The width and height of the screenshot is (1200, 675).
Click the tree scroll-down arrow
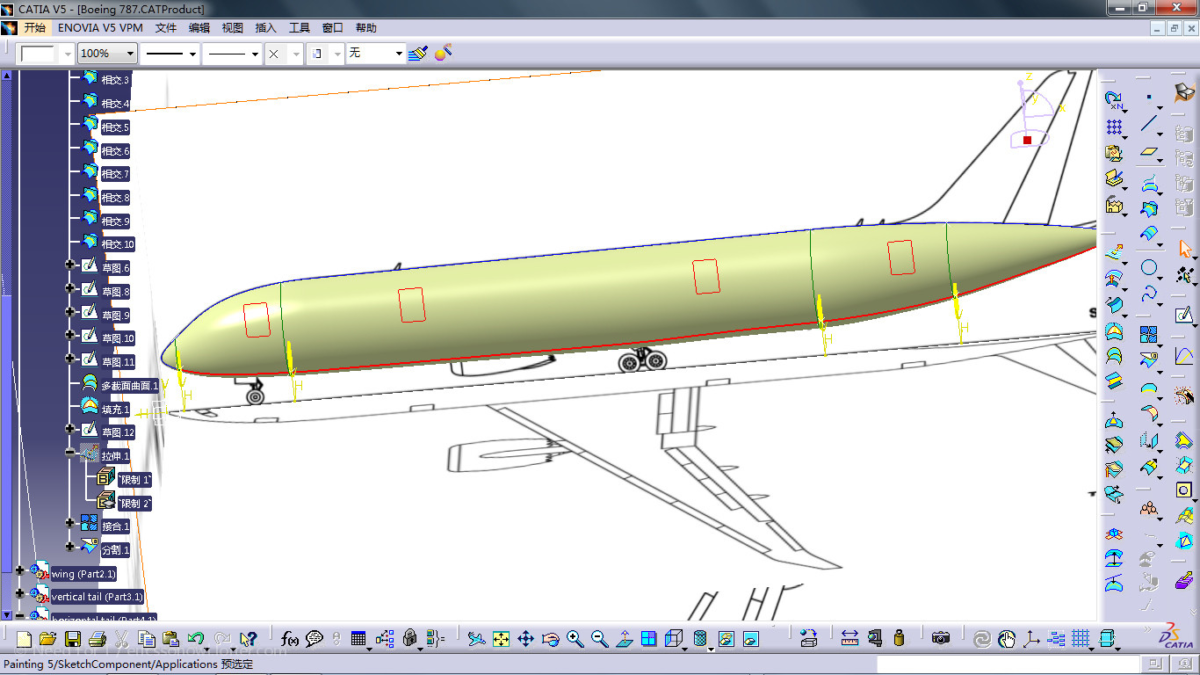pos(7,613)
